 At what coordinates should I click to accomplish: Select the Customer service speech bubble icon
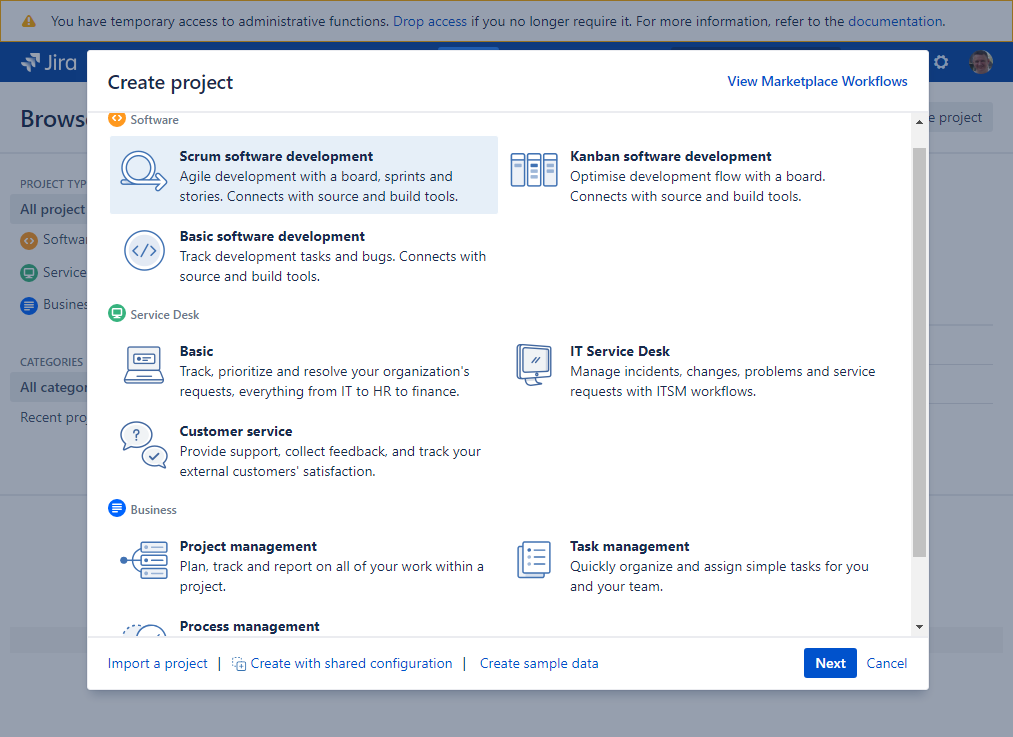(x=143, y=444)
